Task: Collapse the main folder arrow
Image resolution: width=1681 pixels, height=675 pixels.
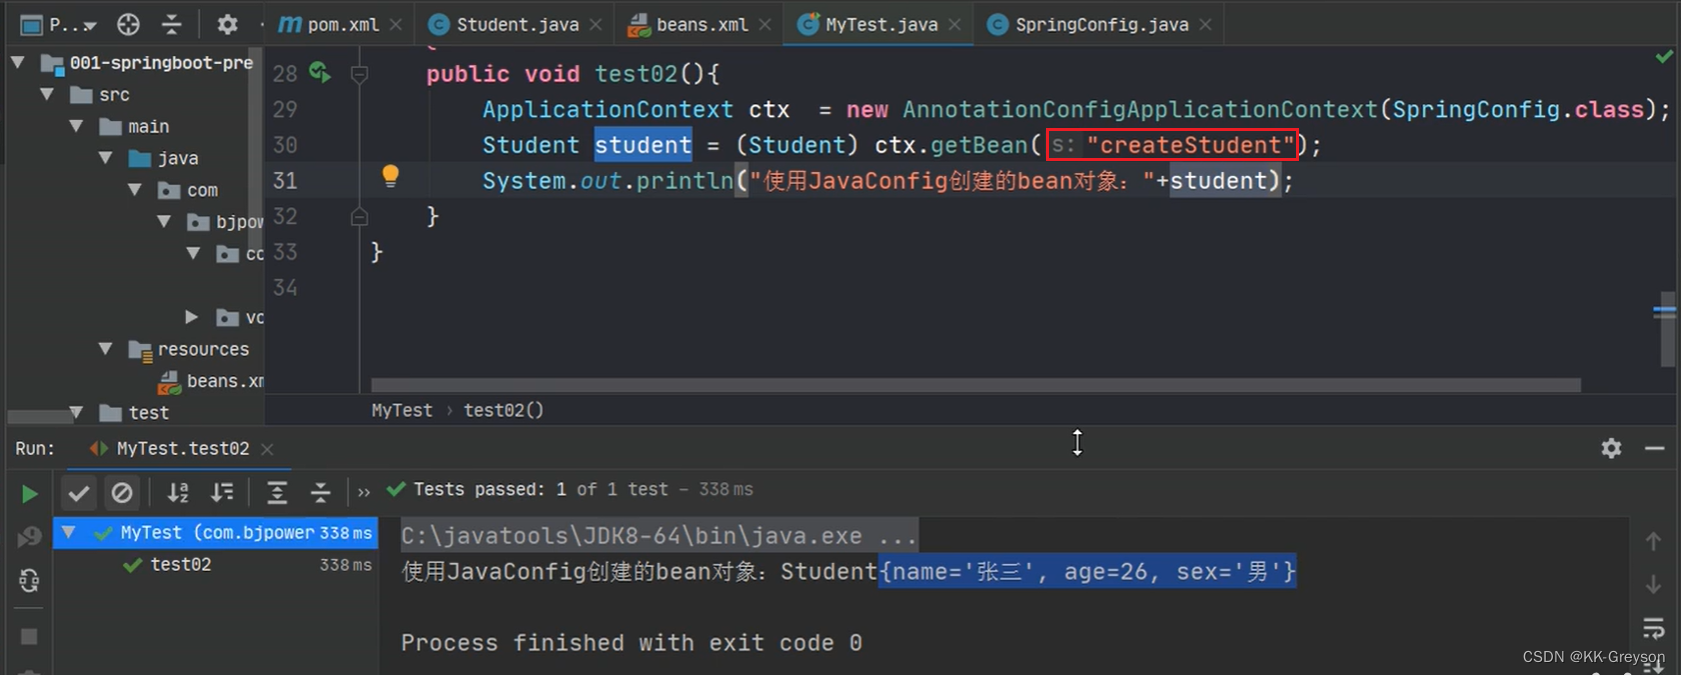Action: 76,126
